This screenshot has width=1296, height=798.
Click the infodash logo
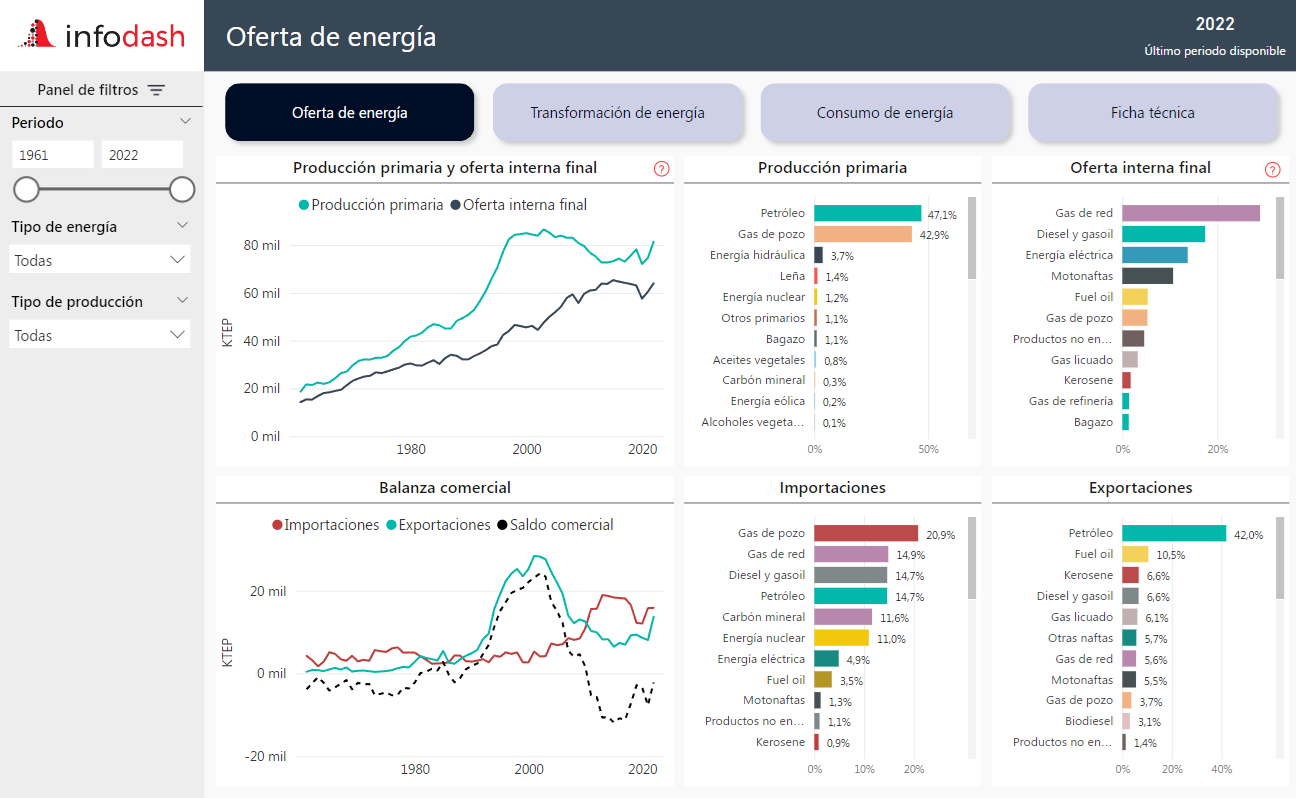point(102,36)
